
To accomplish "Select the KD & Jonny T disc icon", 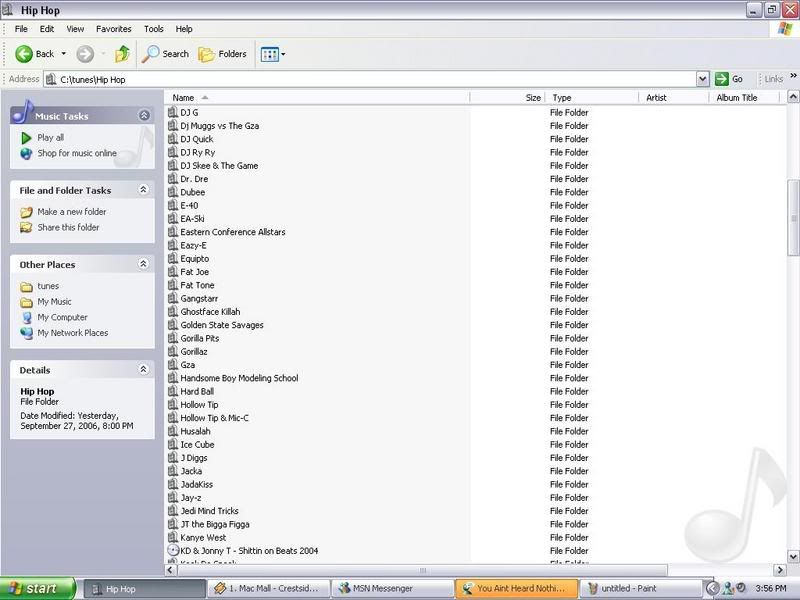I will (x=173, y=551).
